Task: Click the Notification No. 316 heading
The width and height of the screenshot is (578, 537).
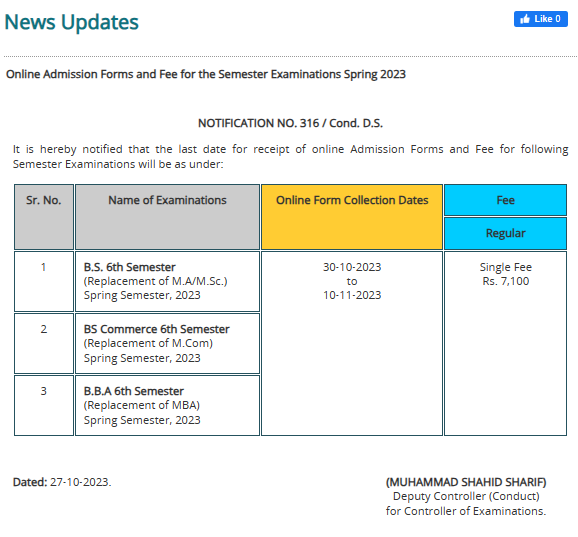Action: coord(290,123)
